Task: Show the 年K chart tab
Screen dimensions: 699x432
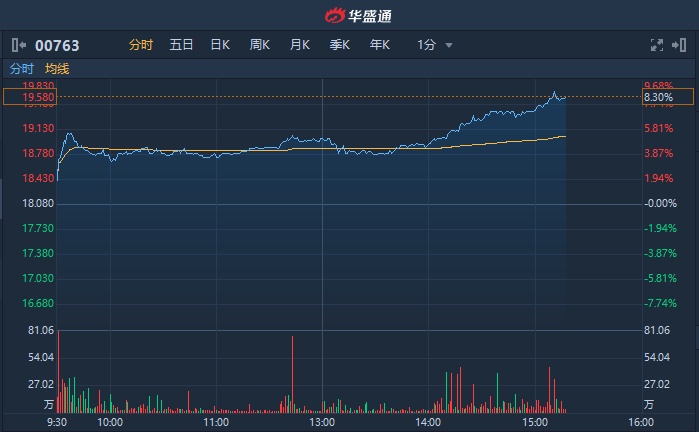Action: 380,45
